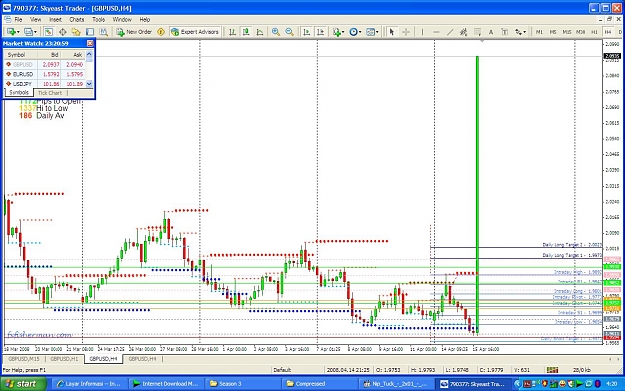Expand the Profiles dropdown arrow

click(35, 32)
